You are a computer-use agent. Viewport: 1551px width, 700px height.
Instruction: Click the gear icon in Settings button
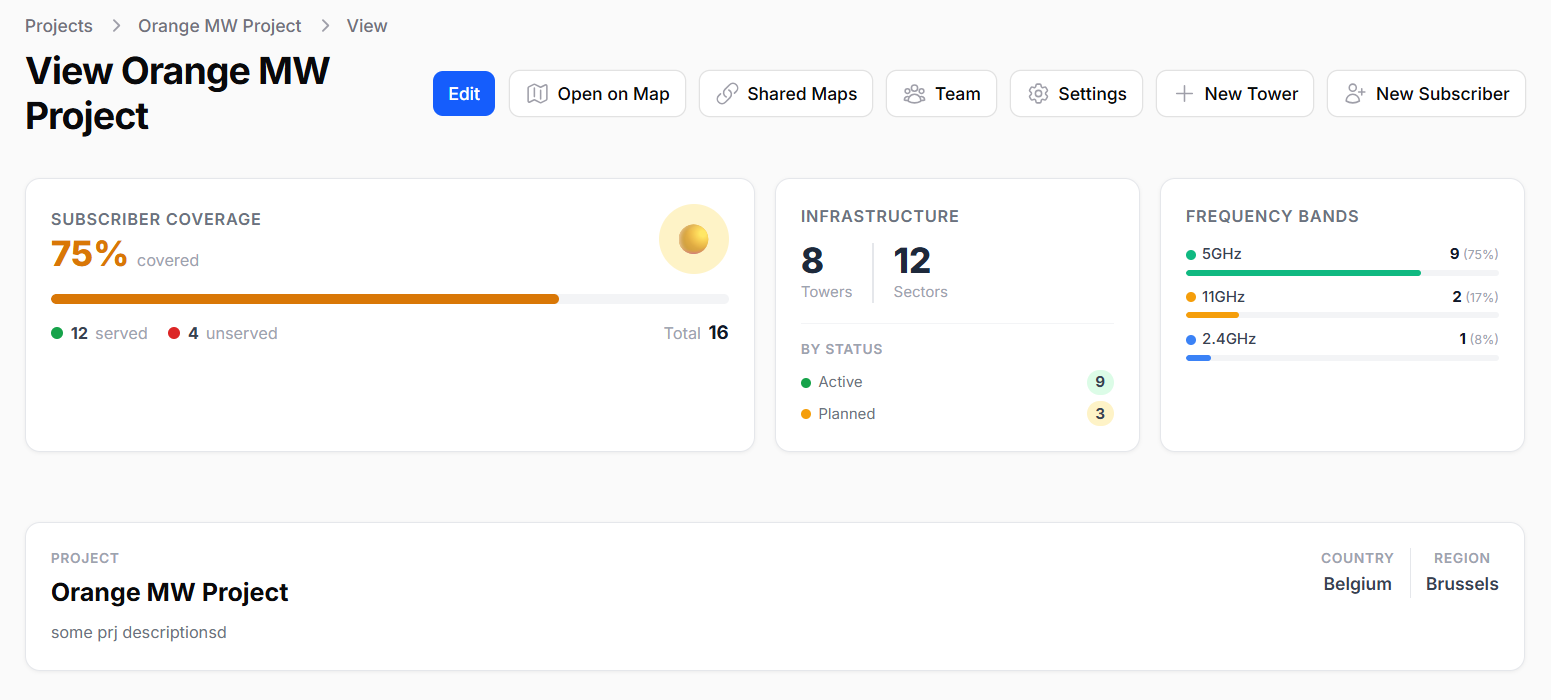coord(1038,94)
